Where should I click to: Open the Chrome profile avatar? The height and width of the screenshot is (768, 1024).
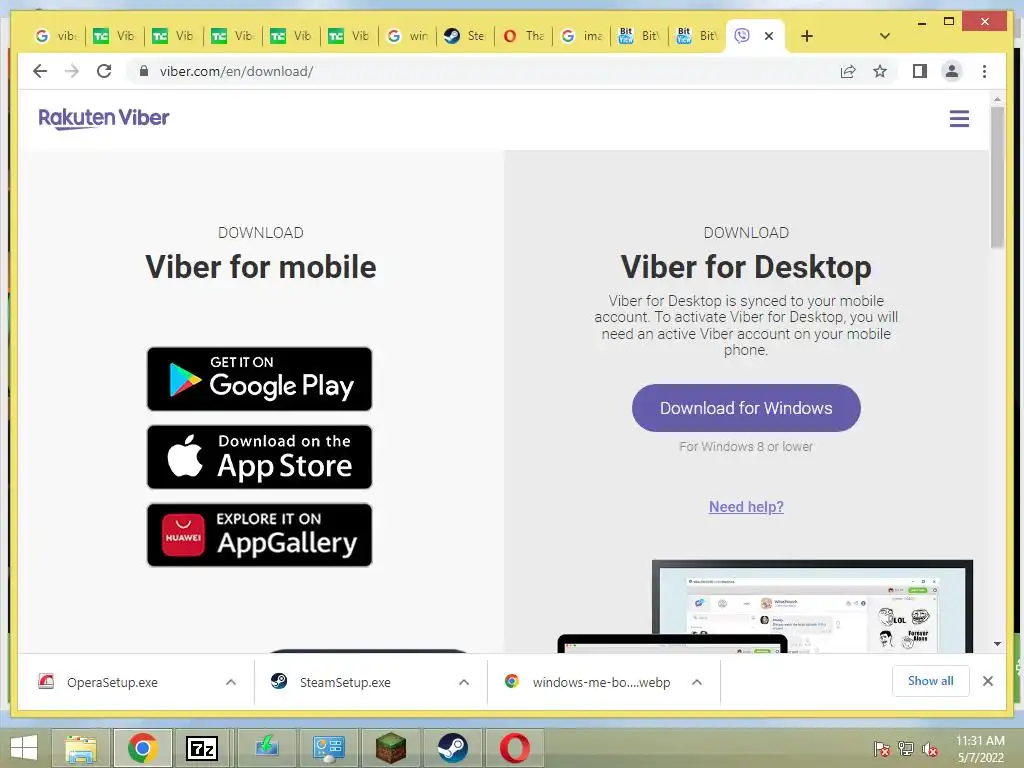(952, 71)
